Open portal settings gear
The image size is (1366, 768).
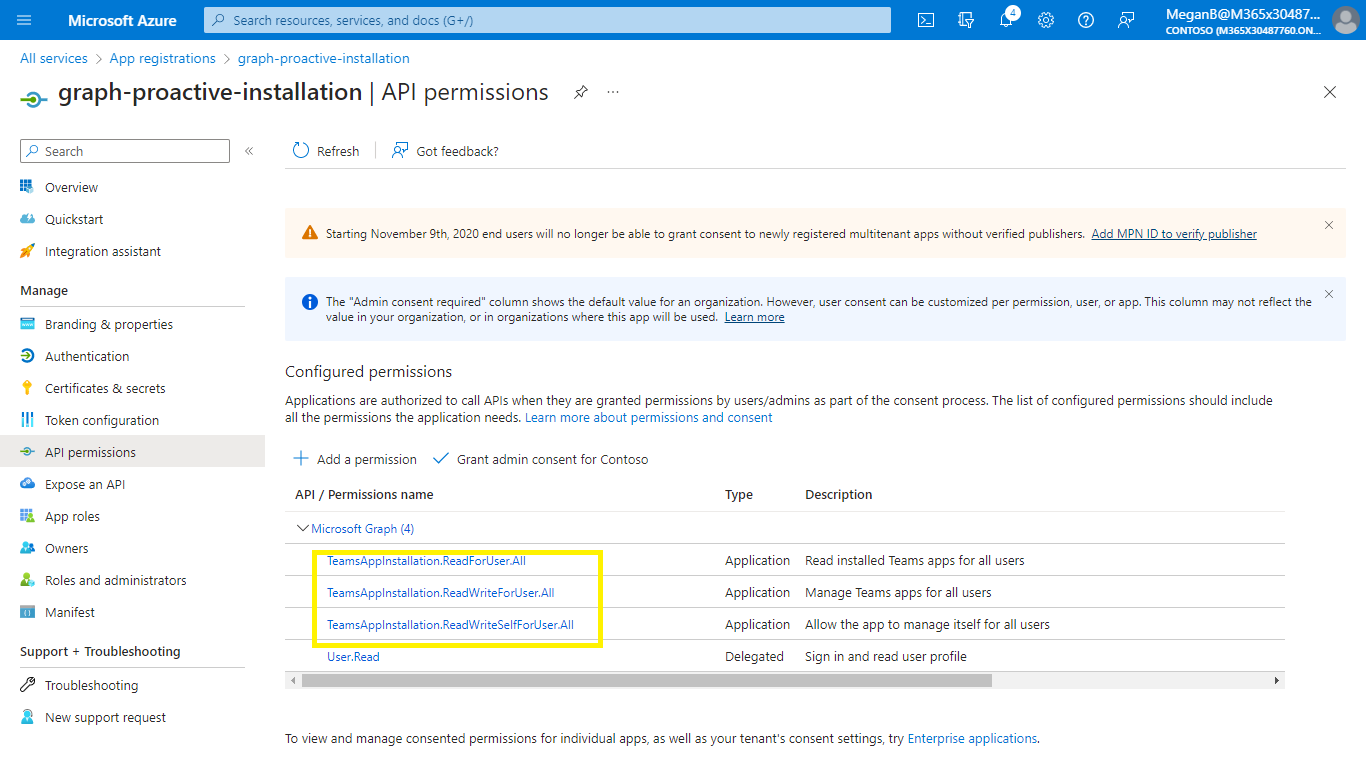point(1046,20)
